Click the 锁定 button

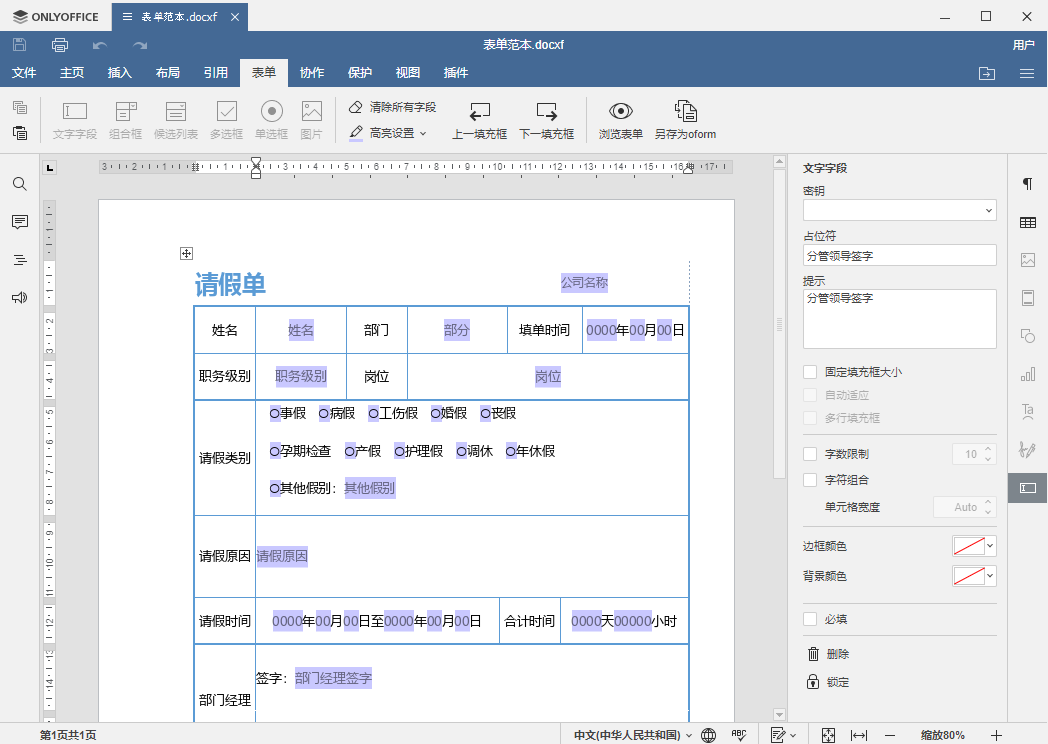click(829, 682)
